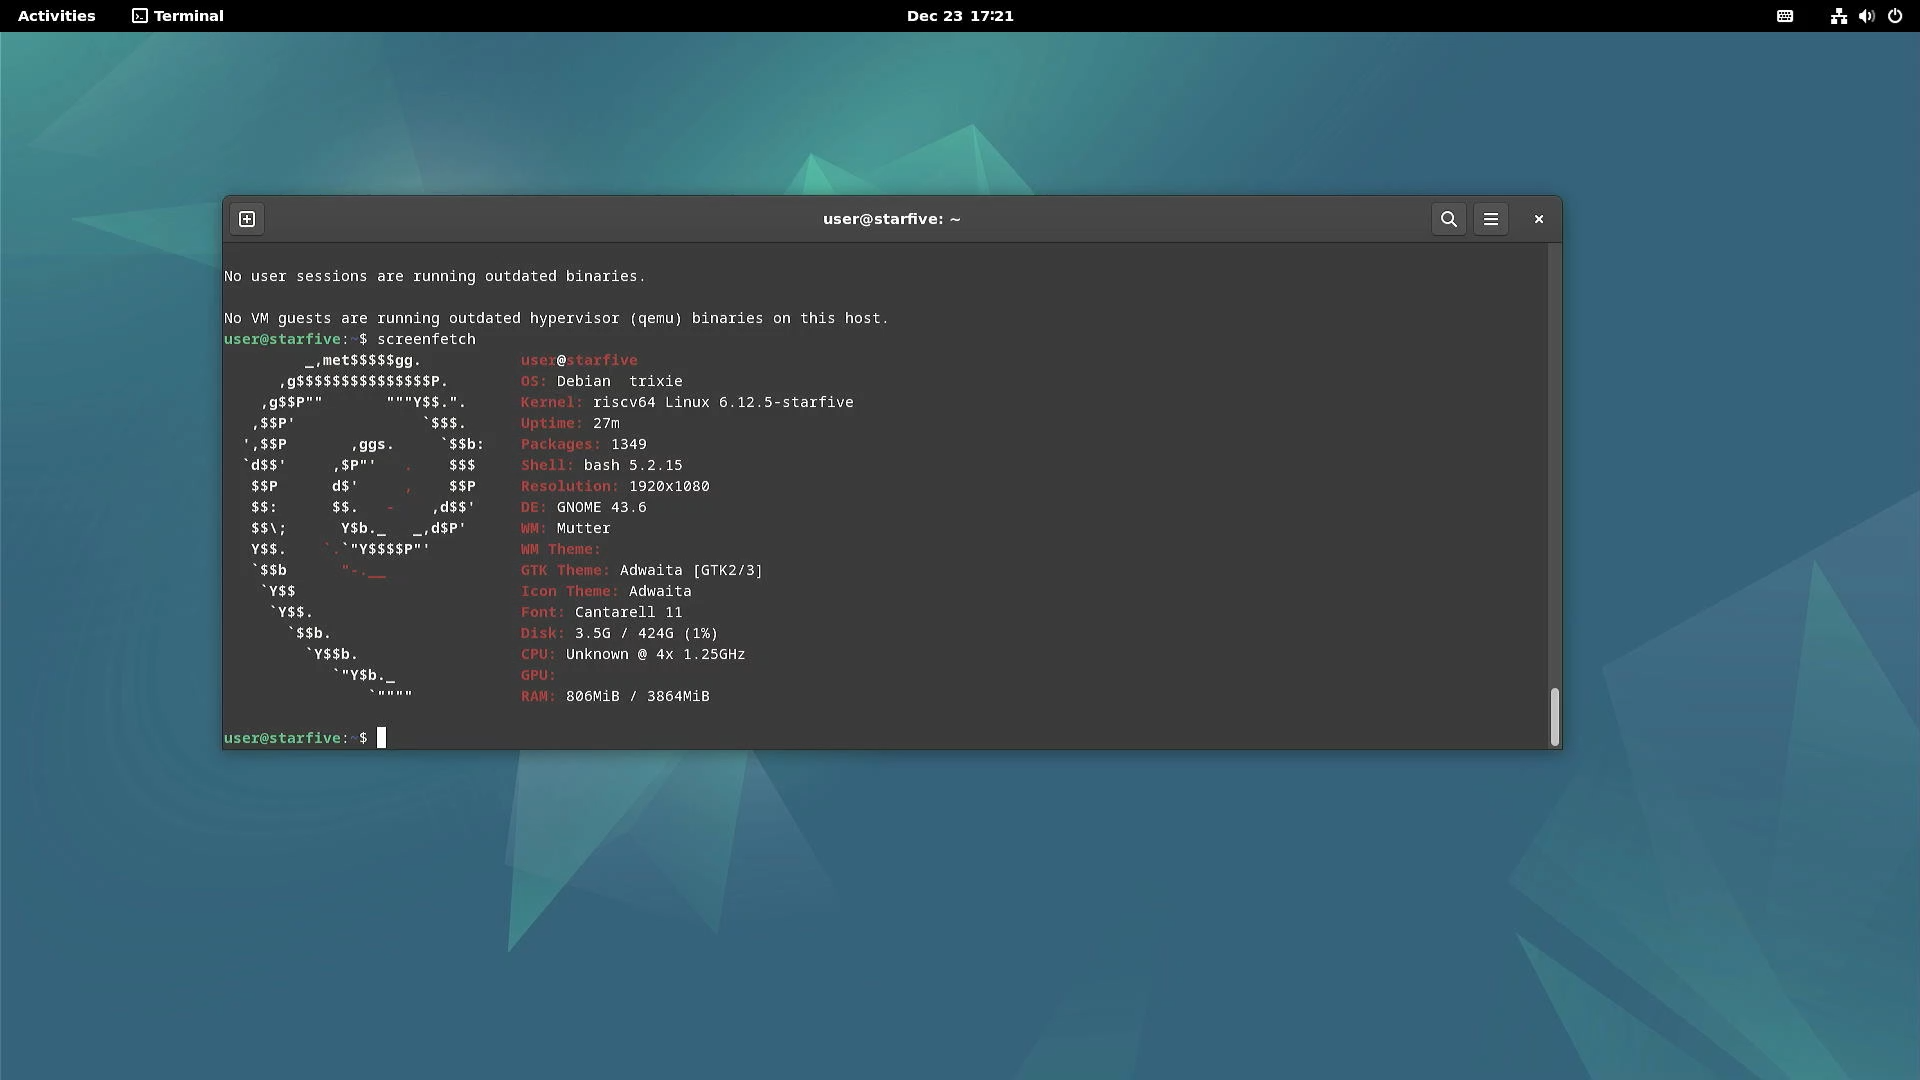Open the terminal hamburger menu

coord(1490,219)
